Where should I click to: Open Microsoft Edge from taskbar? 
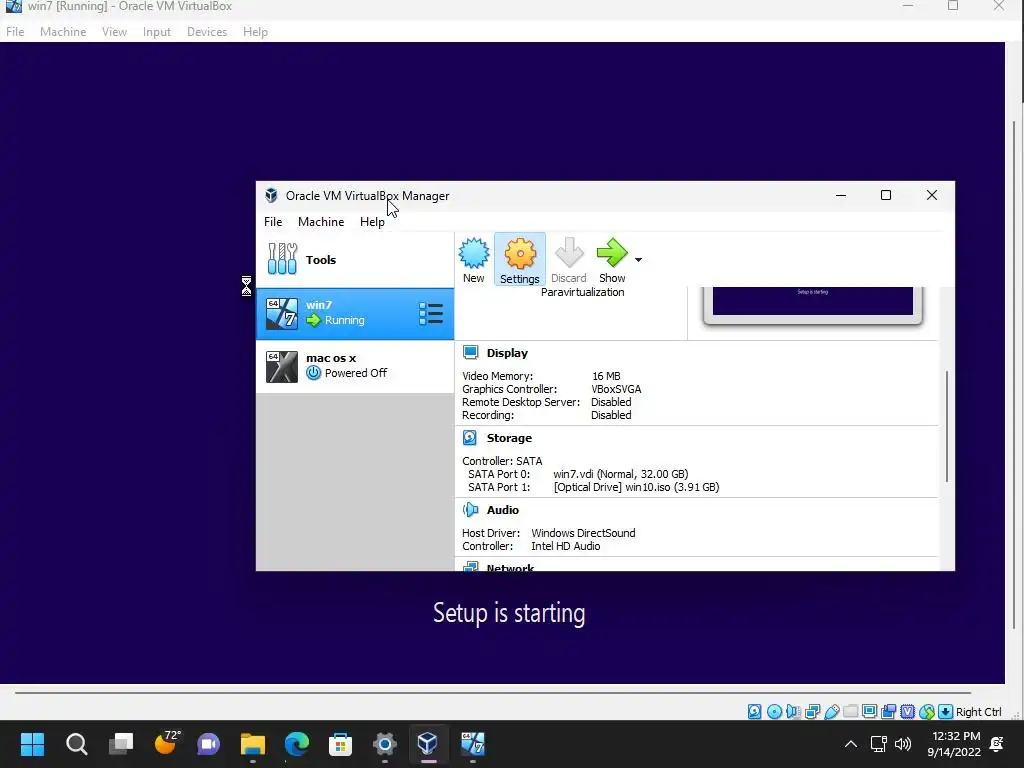296,744
